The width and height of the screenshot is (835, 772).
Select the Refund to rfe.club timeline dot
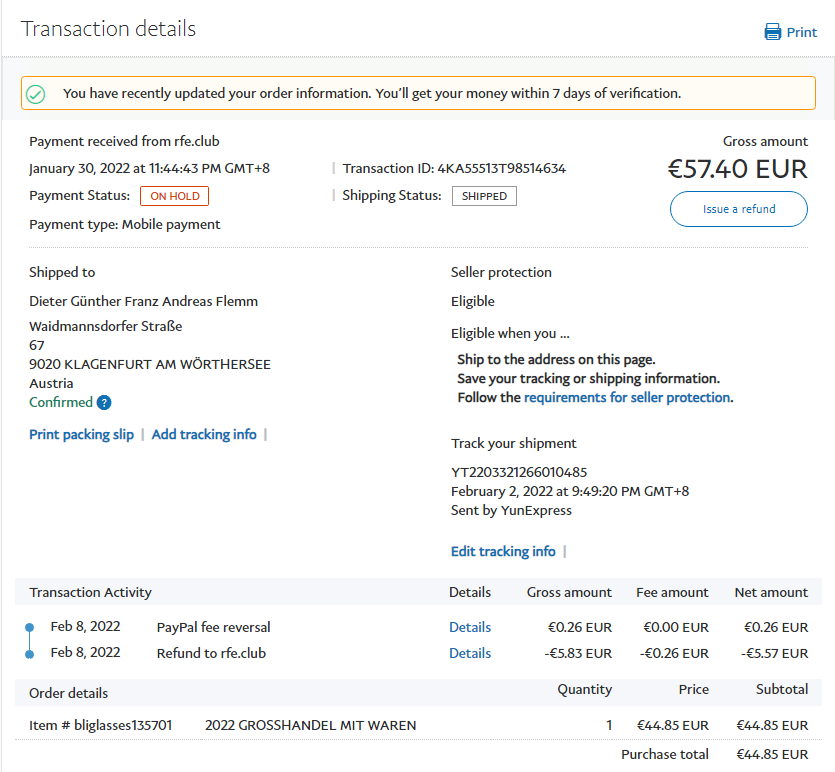tap(29, 654)
